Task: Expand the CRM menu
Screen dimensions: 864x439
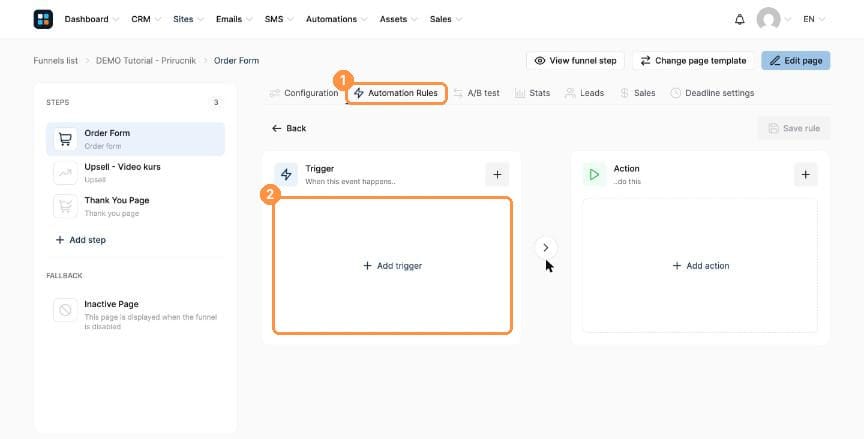Action: pyautogui.click(x=146, y=19)
